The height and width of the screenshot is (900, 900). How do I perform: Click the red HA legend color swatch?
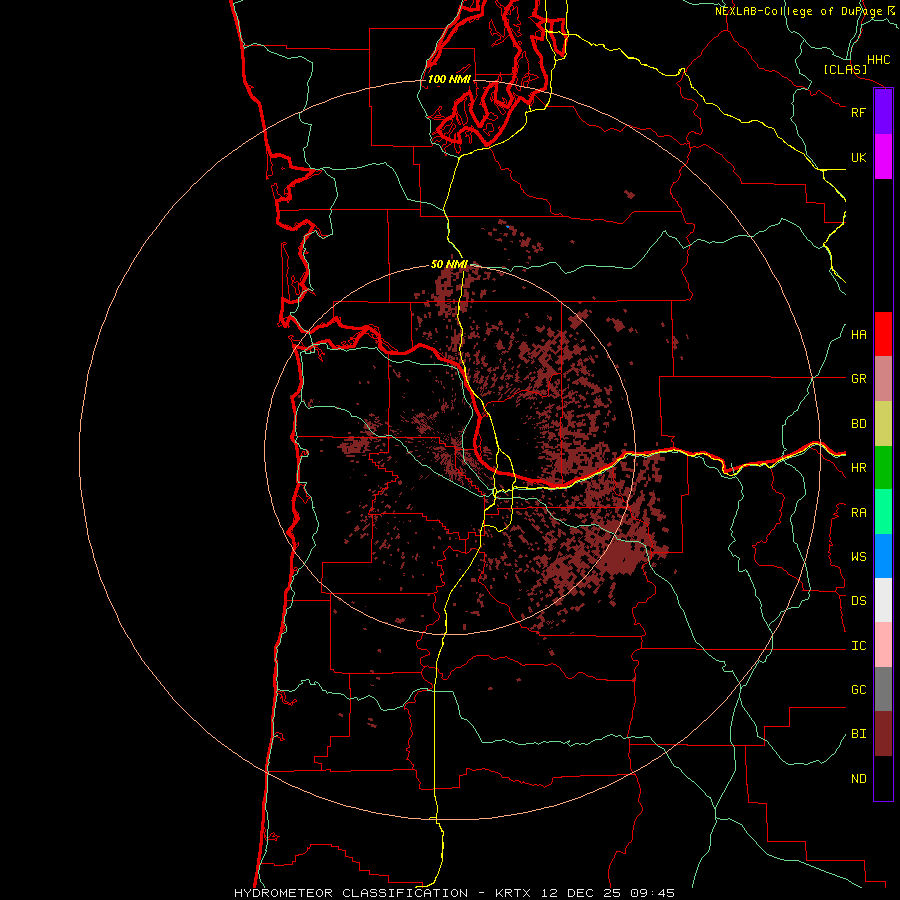[883, 334]
